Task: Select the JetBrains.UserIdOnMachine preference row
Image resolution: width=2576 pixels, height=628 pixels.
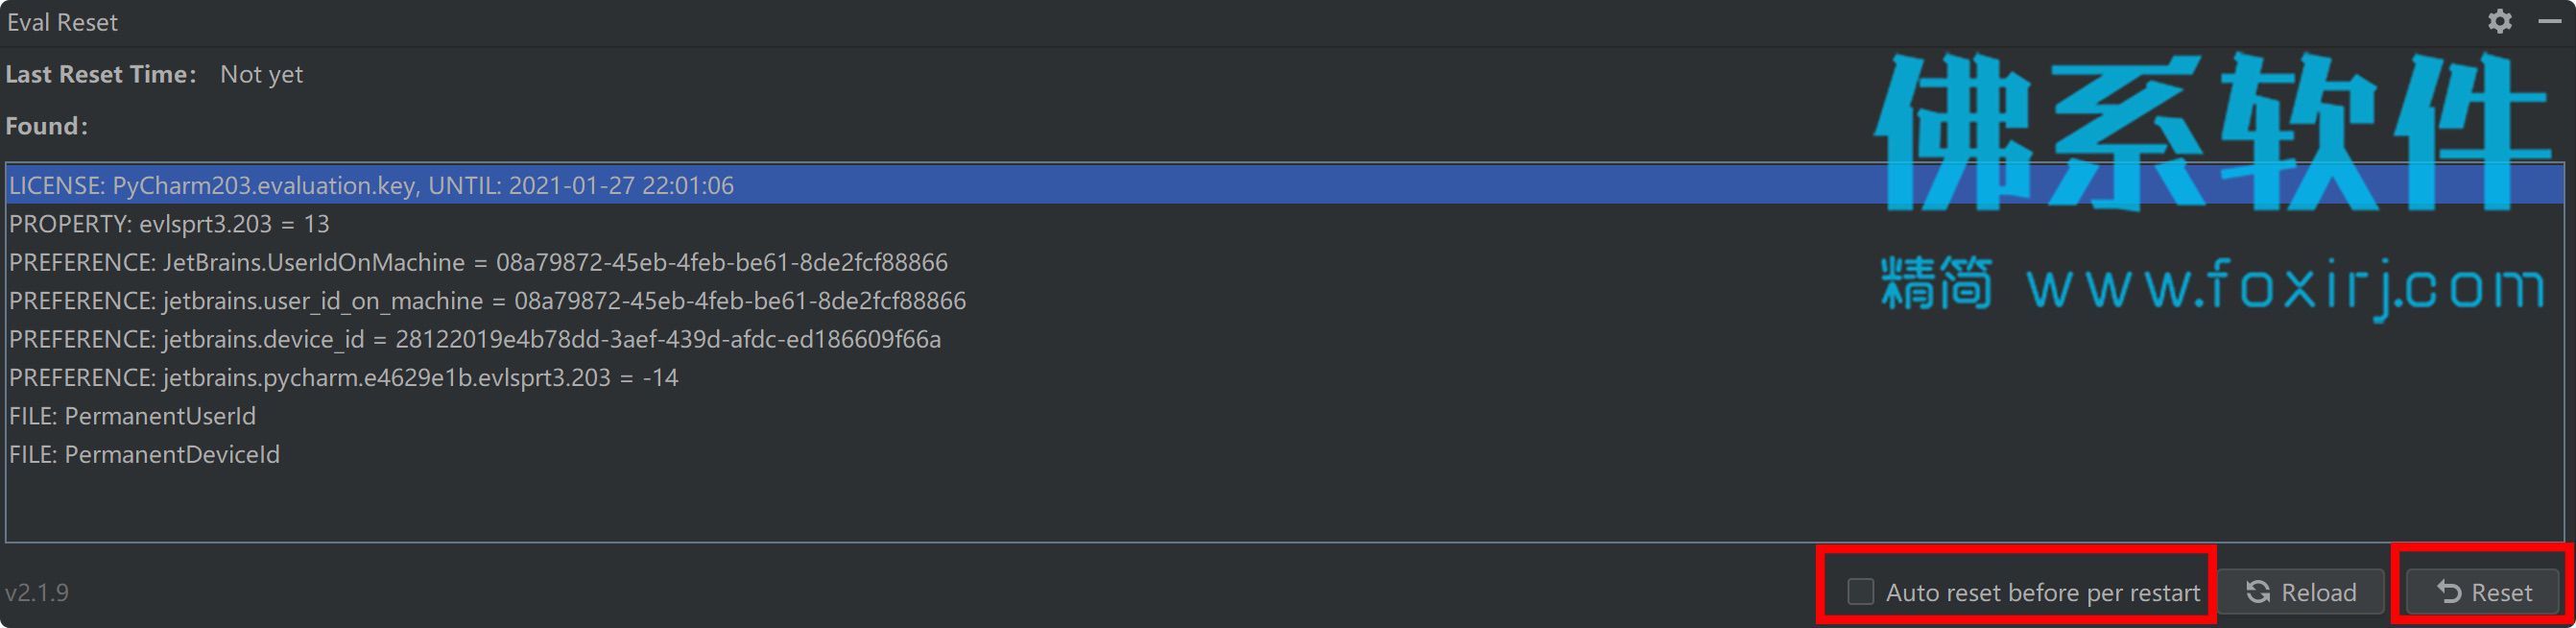Action: point(1285,262)
